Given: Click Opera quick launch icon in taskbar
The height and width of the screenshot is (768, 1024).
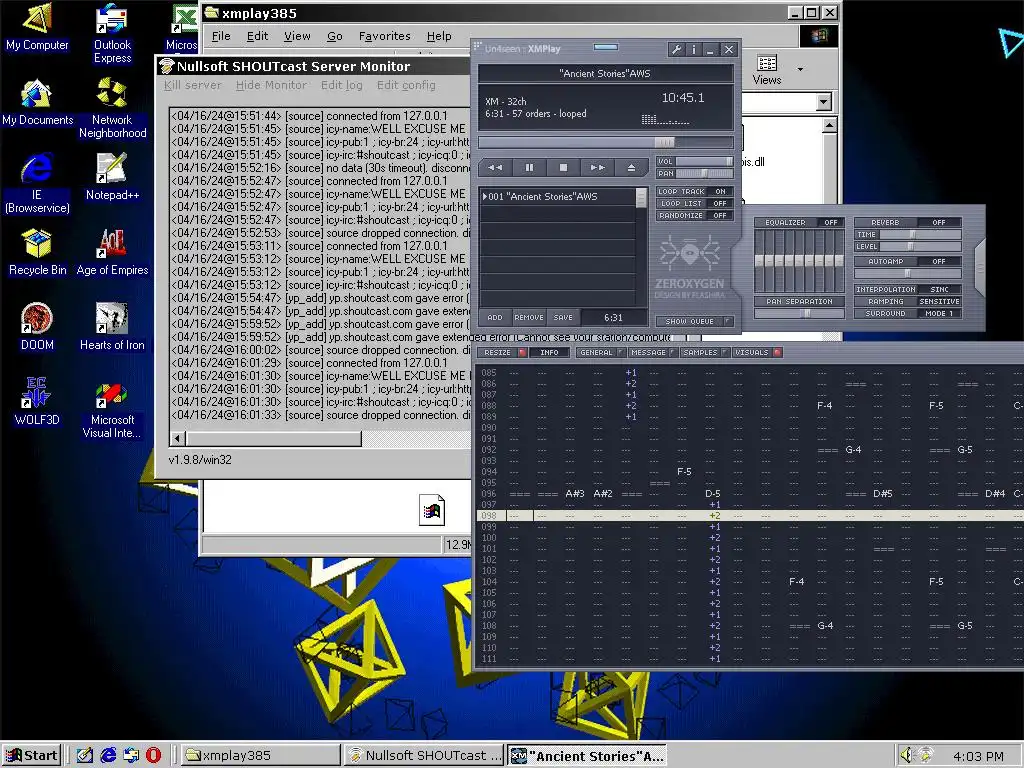Looking at the screenshot, I should (153, 755).
